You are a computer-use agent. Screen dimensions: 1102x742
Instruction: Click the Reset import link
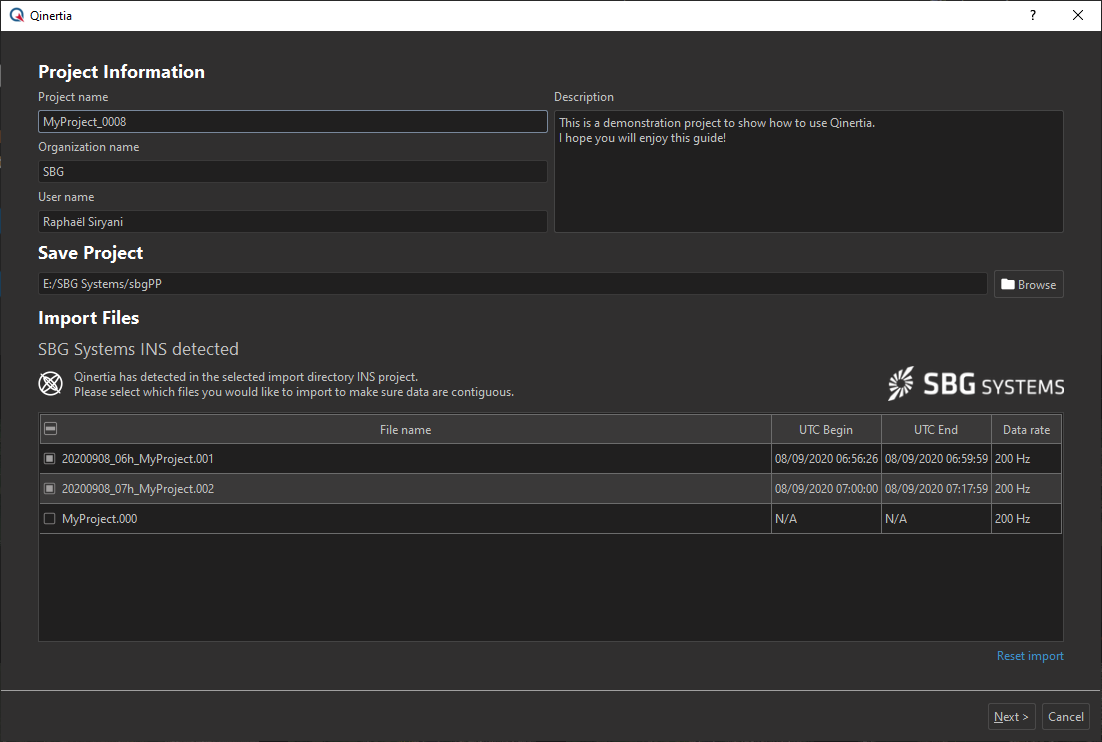1029,656
